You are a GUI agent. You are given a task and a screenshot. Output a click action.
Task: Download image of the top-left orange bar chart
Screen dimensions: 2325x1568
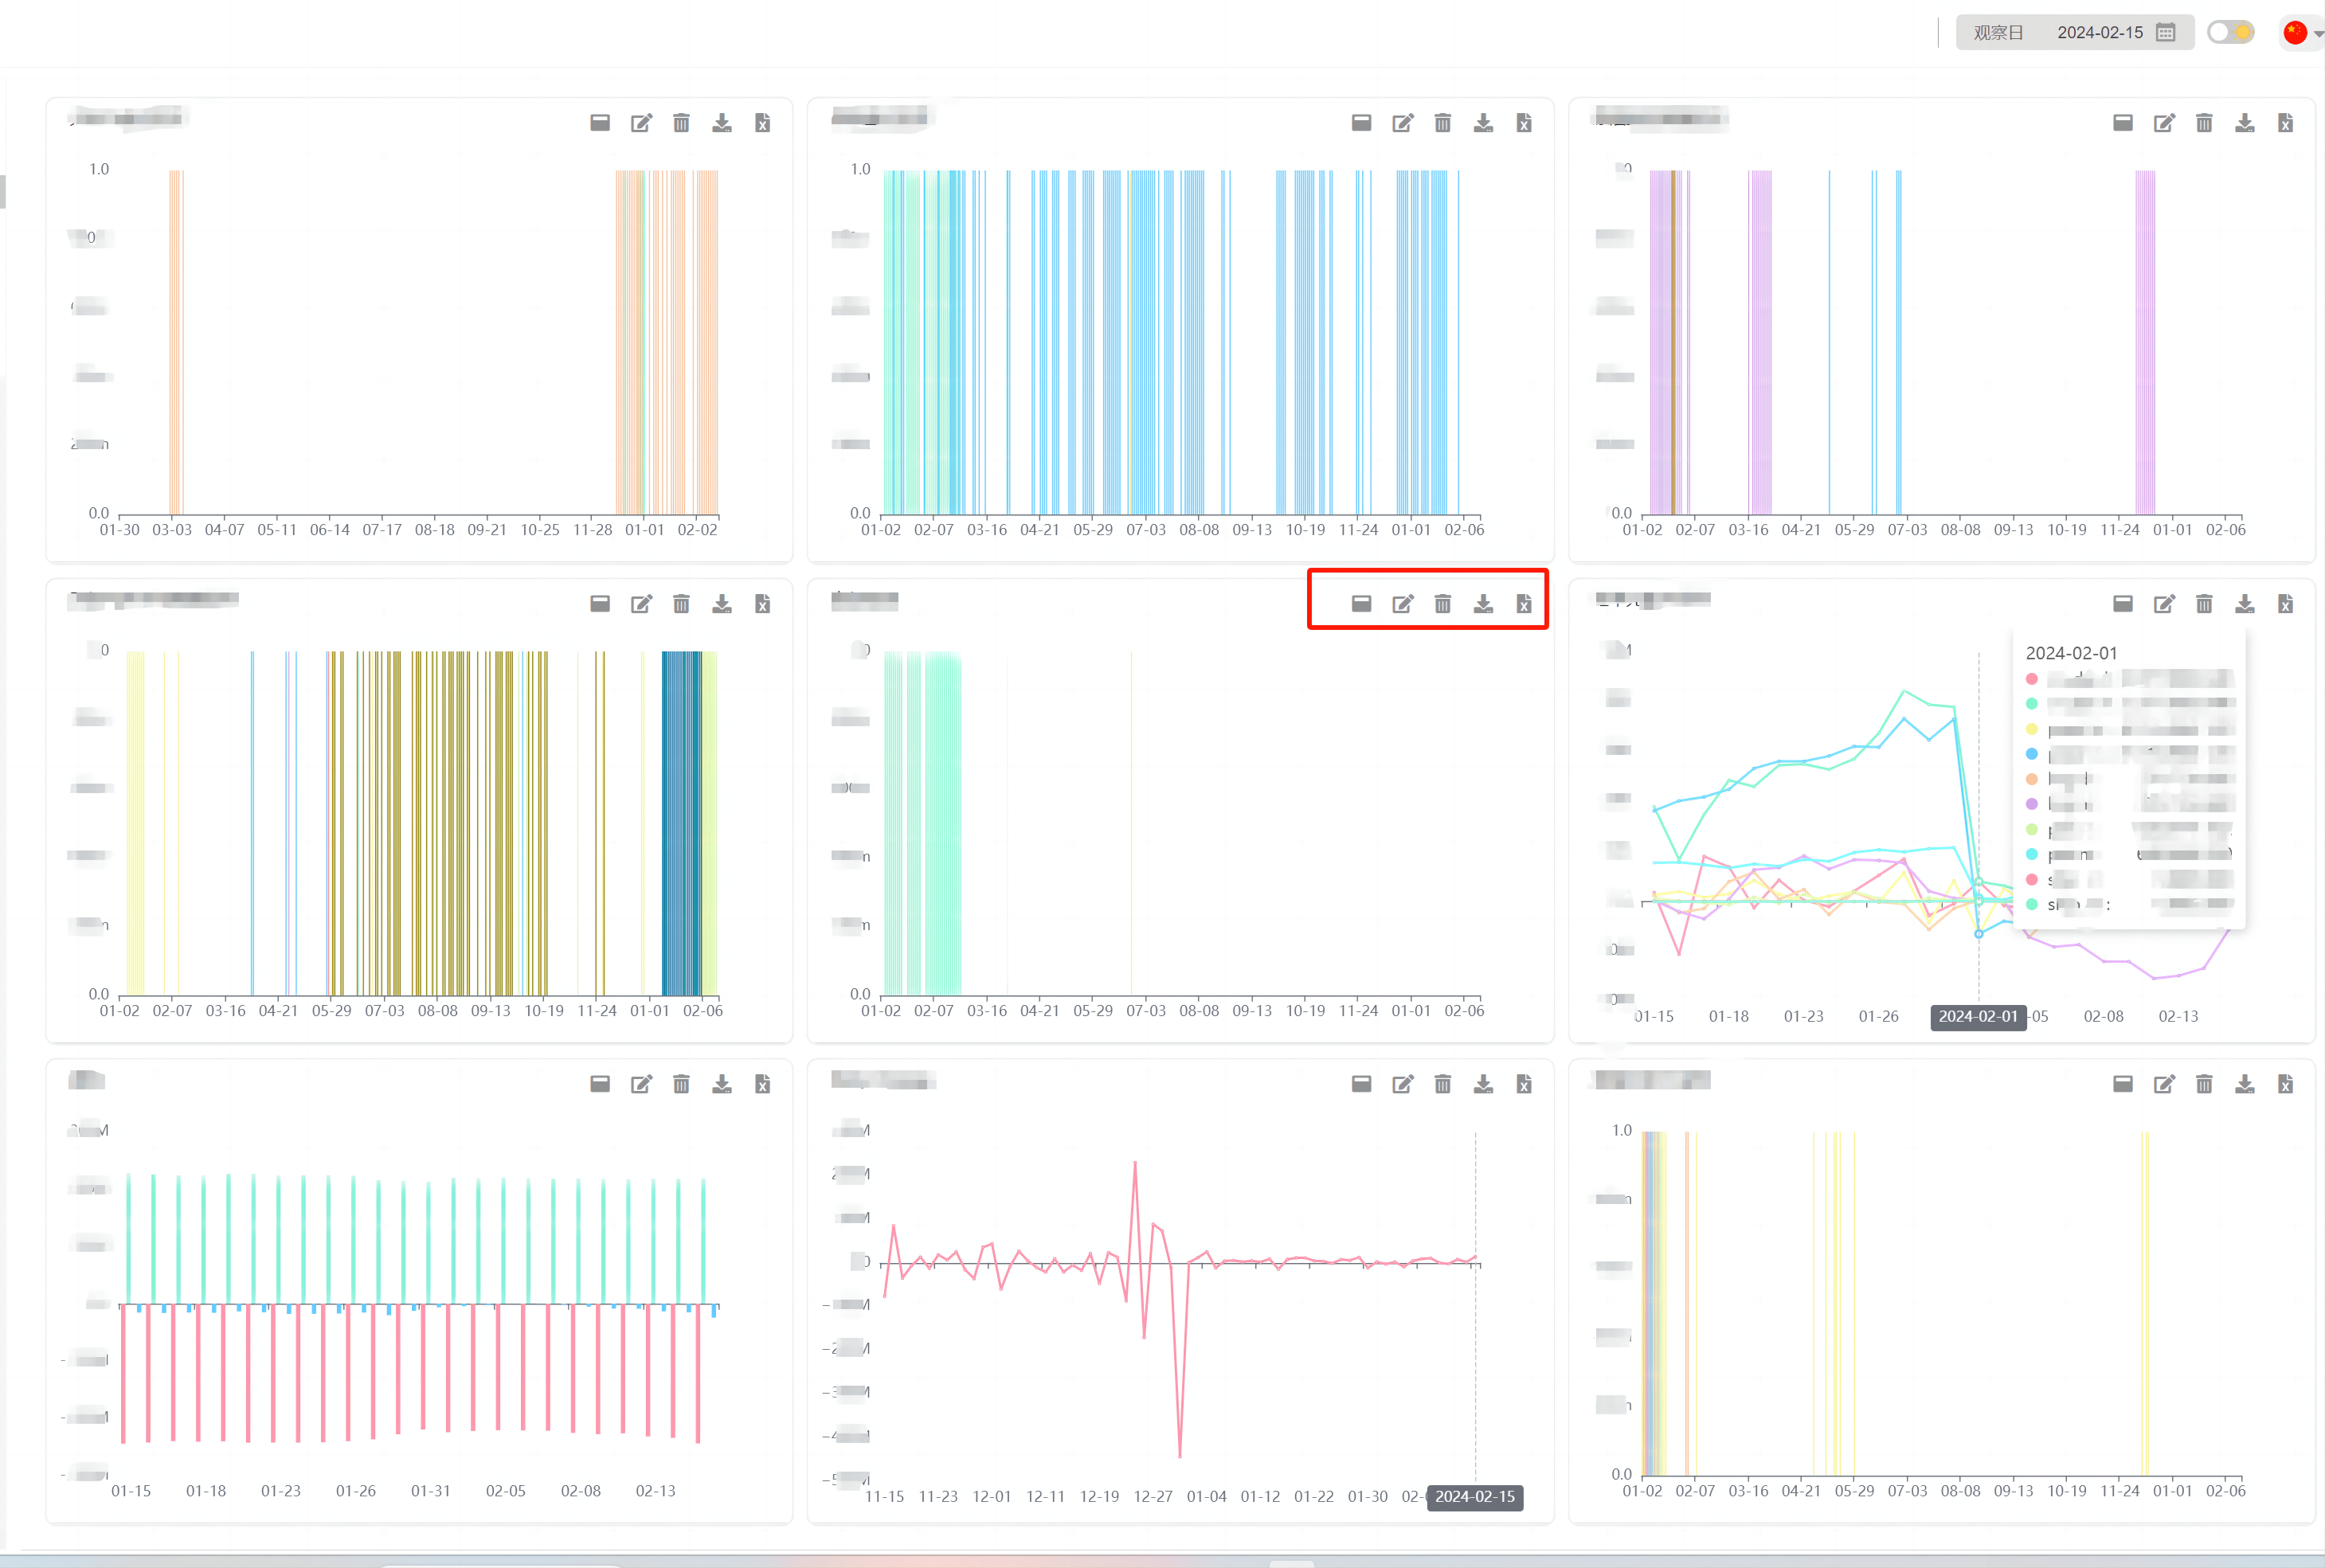[722, 123]
